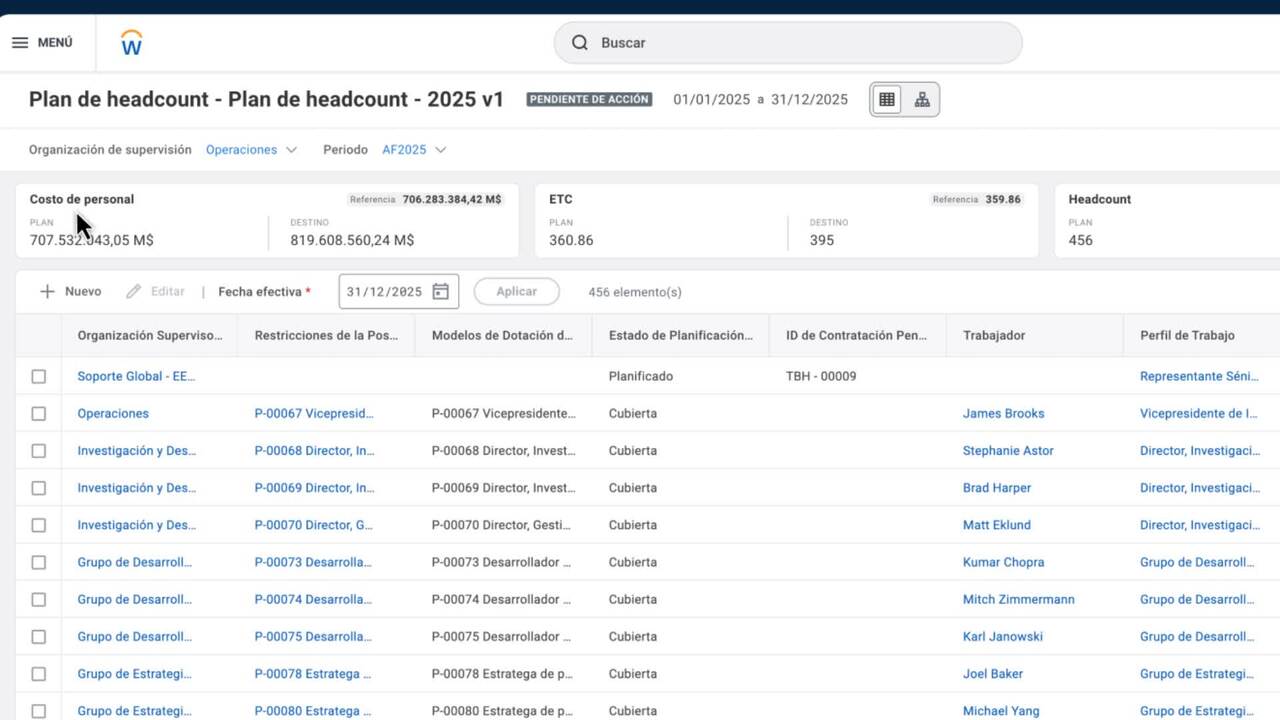
Task: Click the Workday logo
Action: [131, 43]
